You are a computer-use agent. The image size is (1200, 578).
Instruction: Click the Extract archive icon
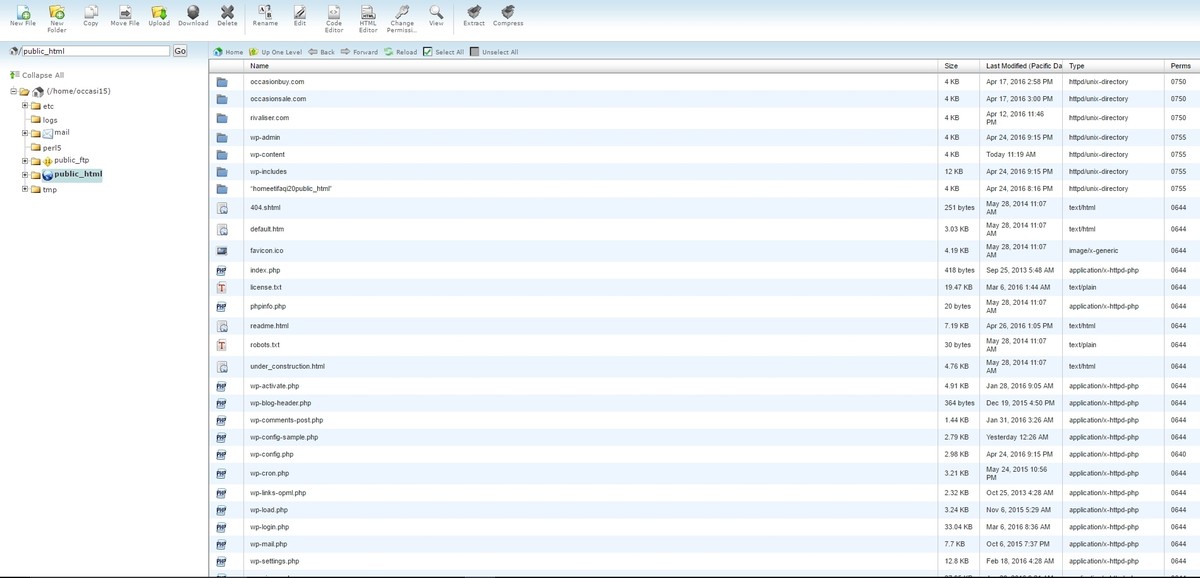pyautogui.click(x=474, y=12)
